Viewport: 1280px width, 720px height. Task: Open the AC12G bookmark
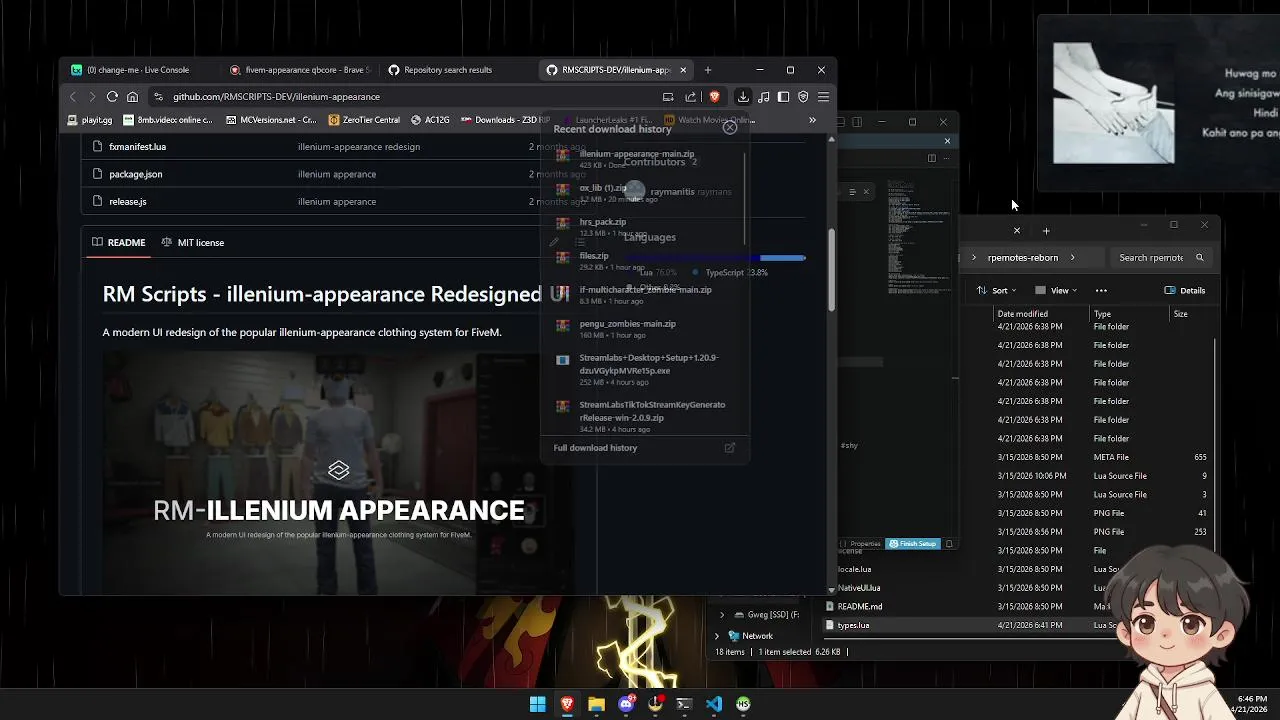point(430,120)
